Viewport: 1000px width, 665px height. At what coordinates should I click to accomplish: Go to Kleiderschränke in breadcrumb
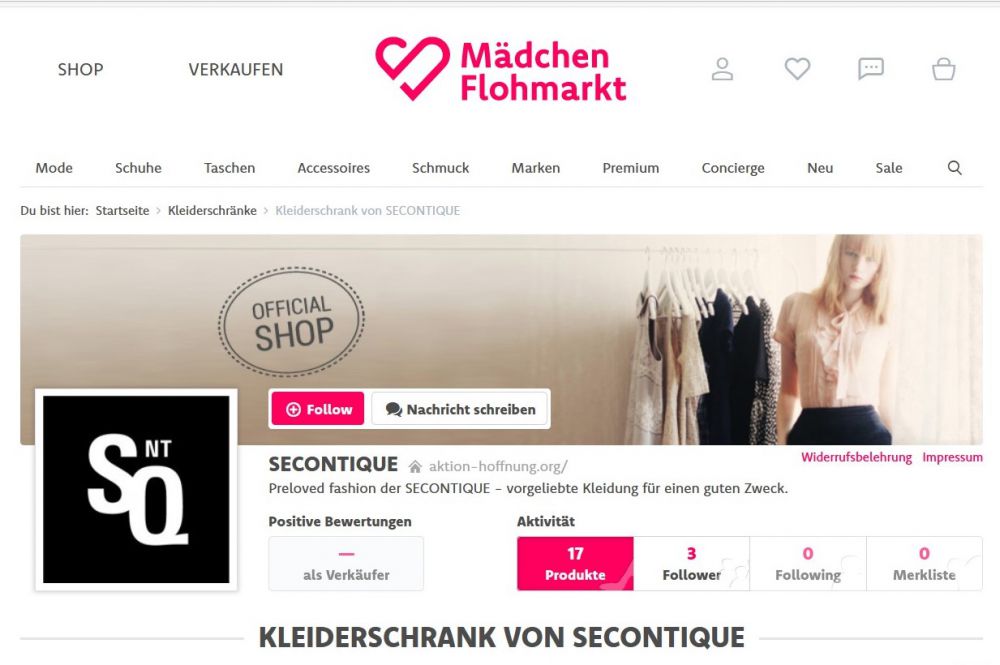212,210
